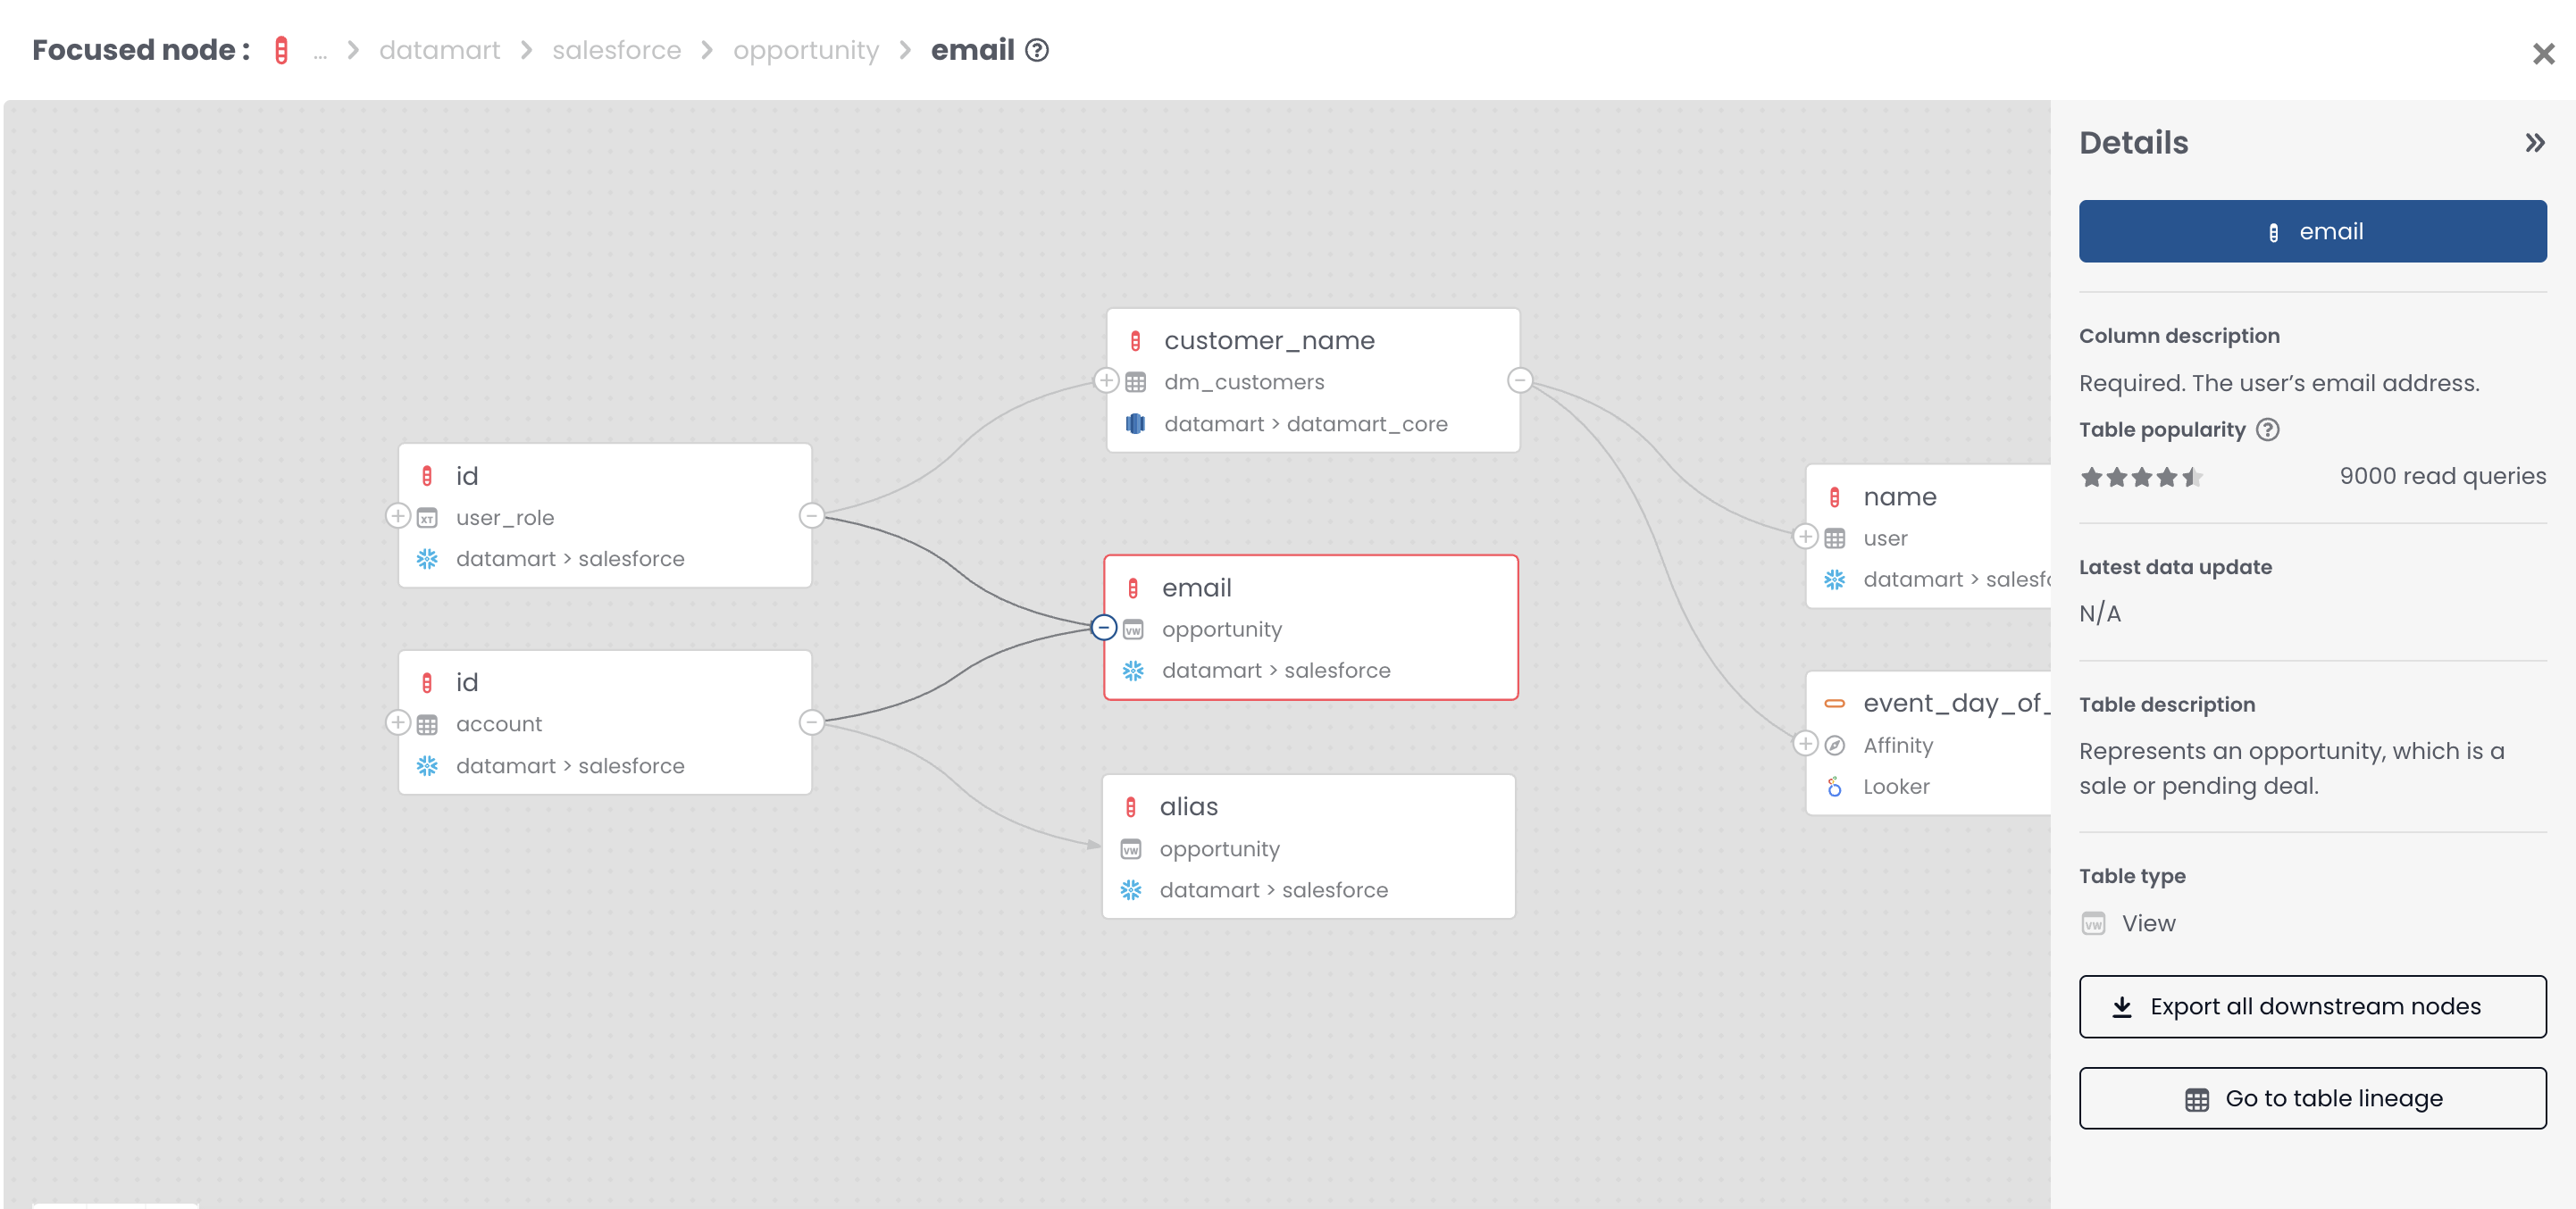Collapse upstream lineage with minus toggle on email node
The width and height of the screenshot is (2576, 1209).
[1103, 628]
